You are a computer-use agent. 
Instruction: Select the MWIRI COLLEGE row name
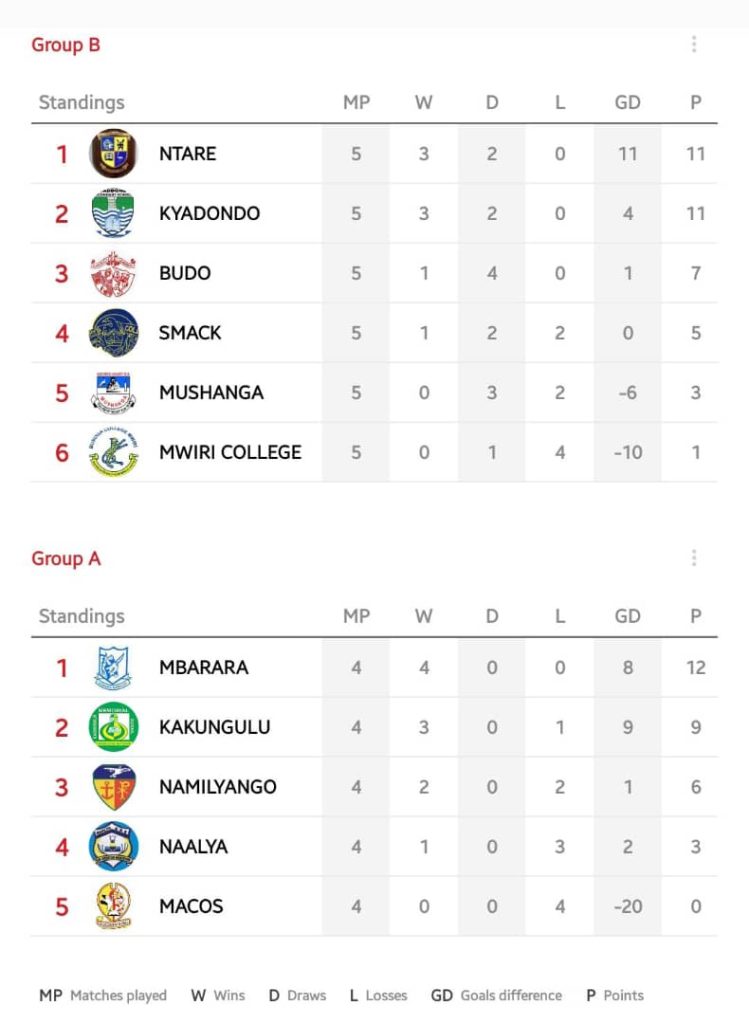[x=231, y=452]
